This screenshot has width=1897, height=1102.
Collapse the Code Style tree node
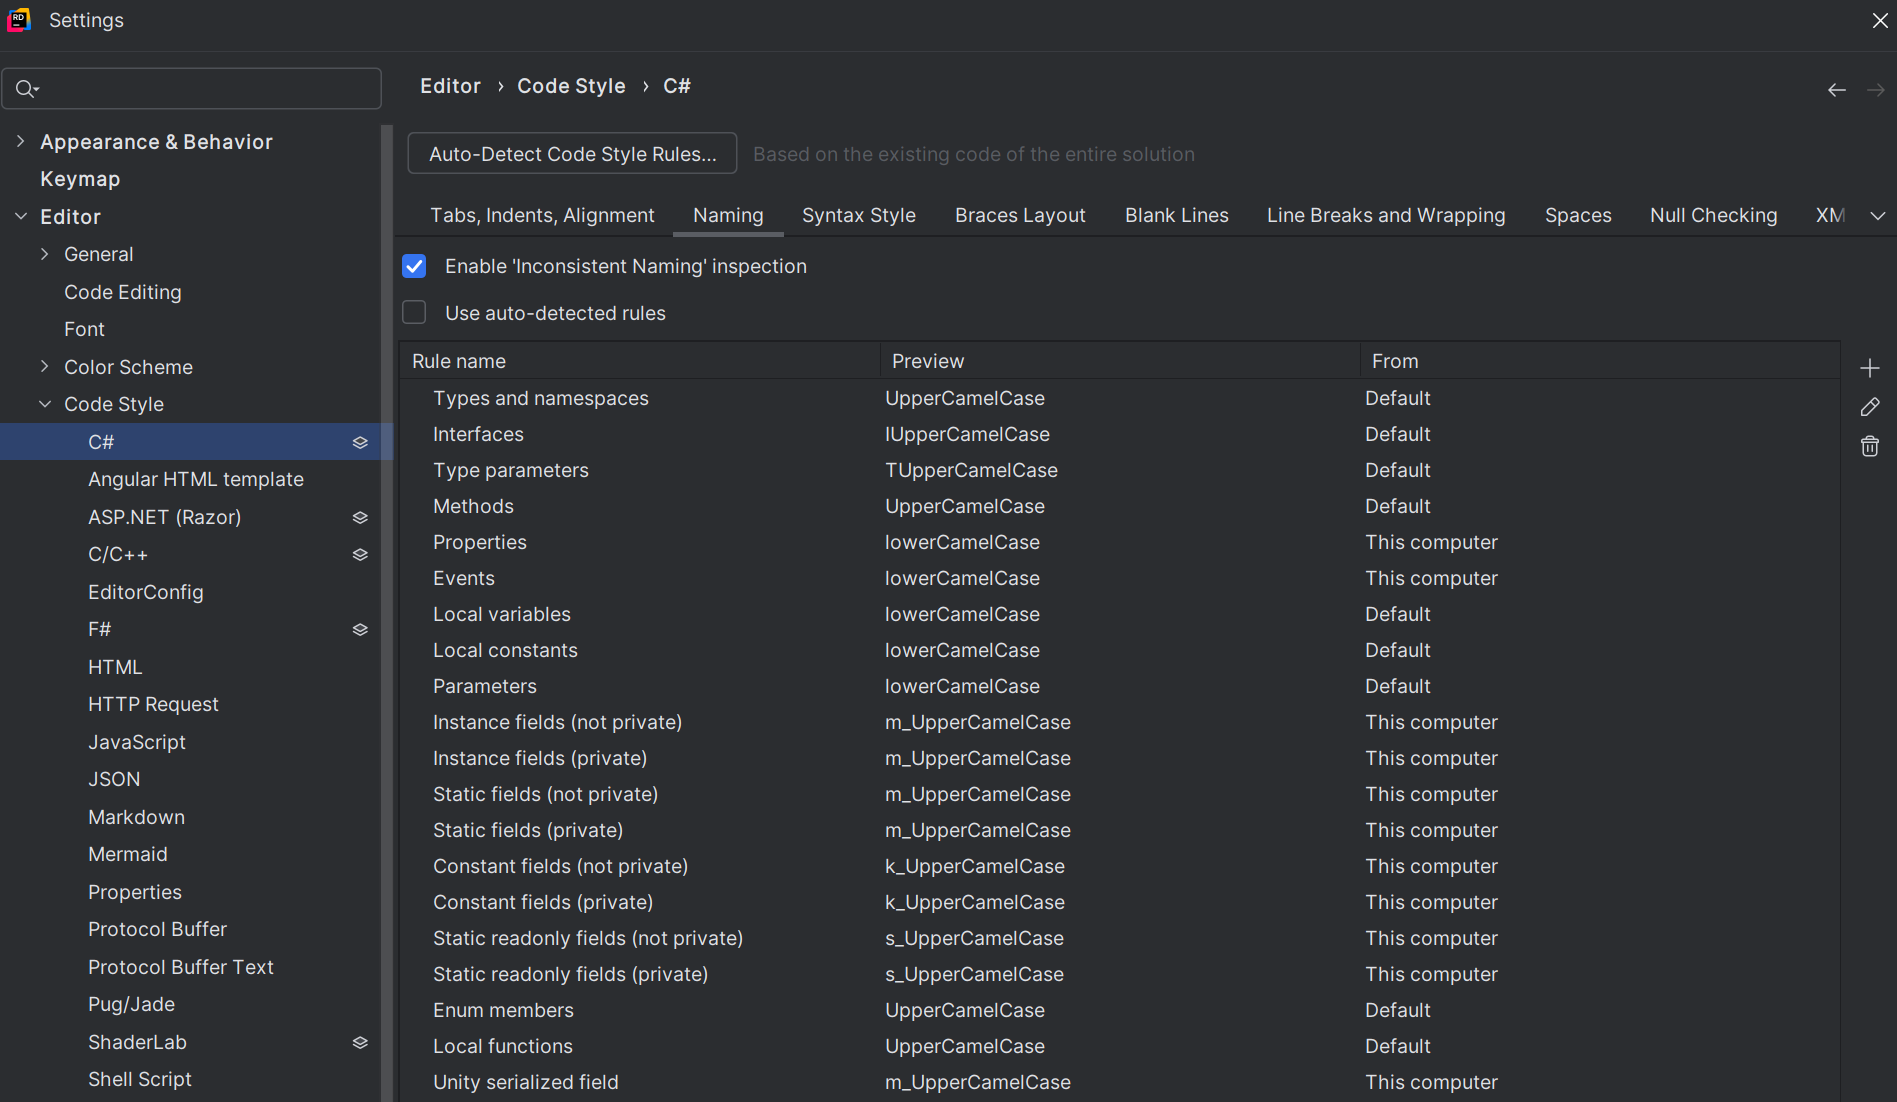45,404
